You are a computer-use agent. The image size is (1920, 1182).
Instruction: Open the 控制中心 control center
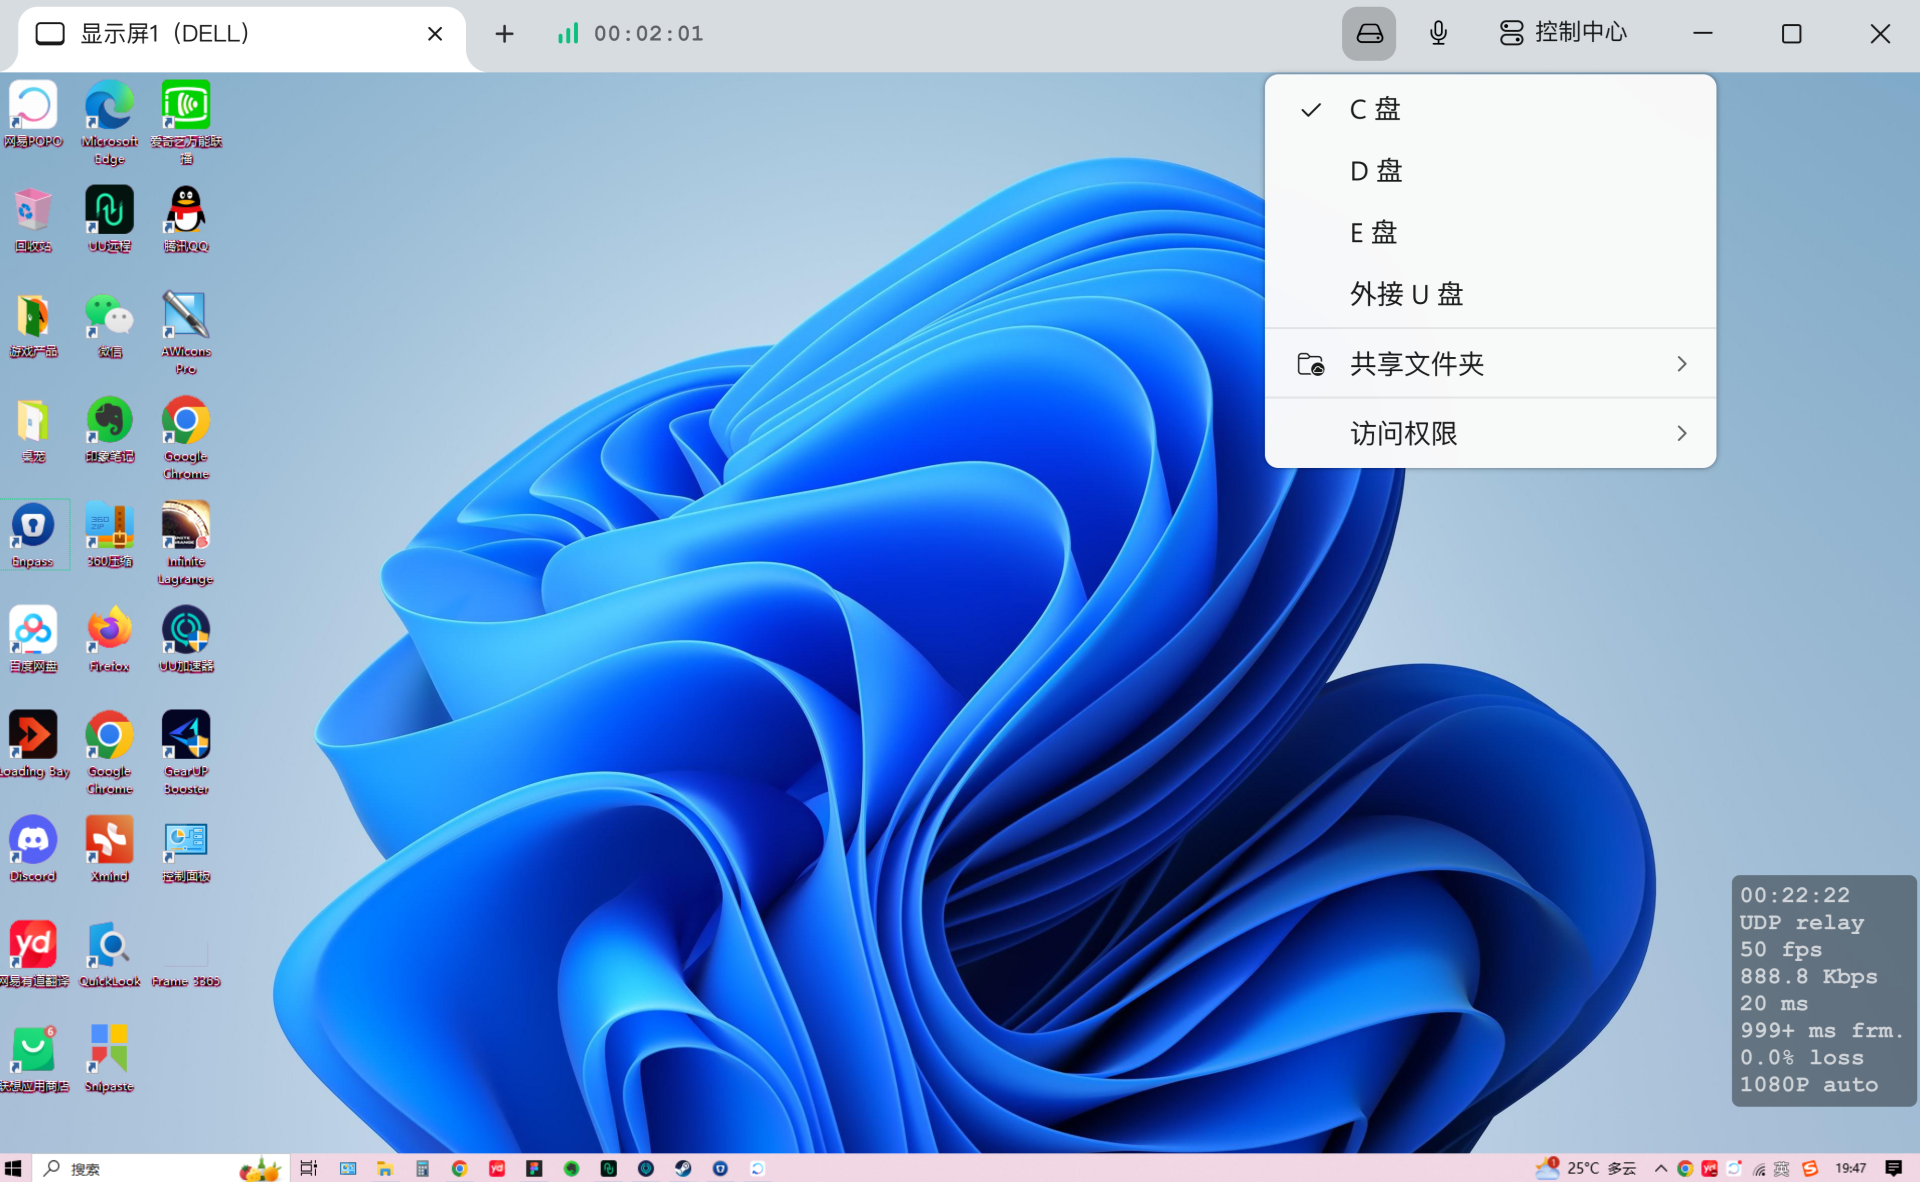point(1563,33)
